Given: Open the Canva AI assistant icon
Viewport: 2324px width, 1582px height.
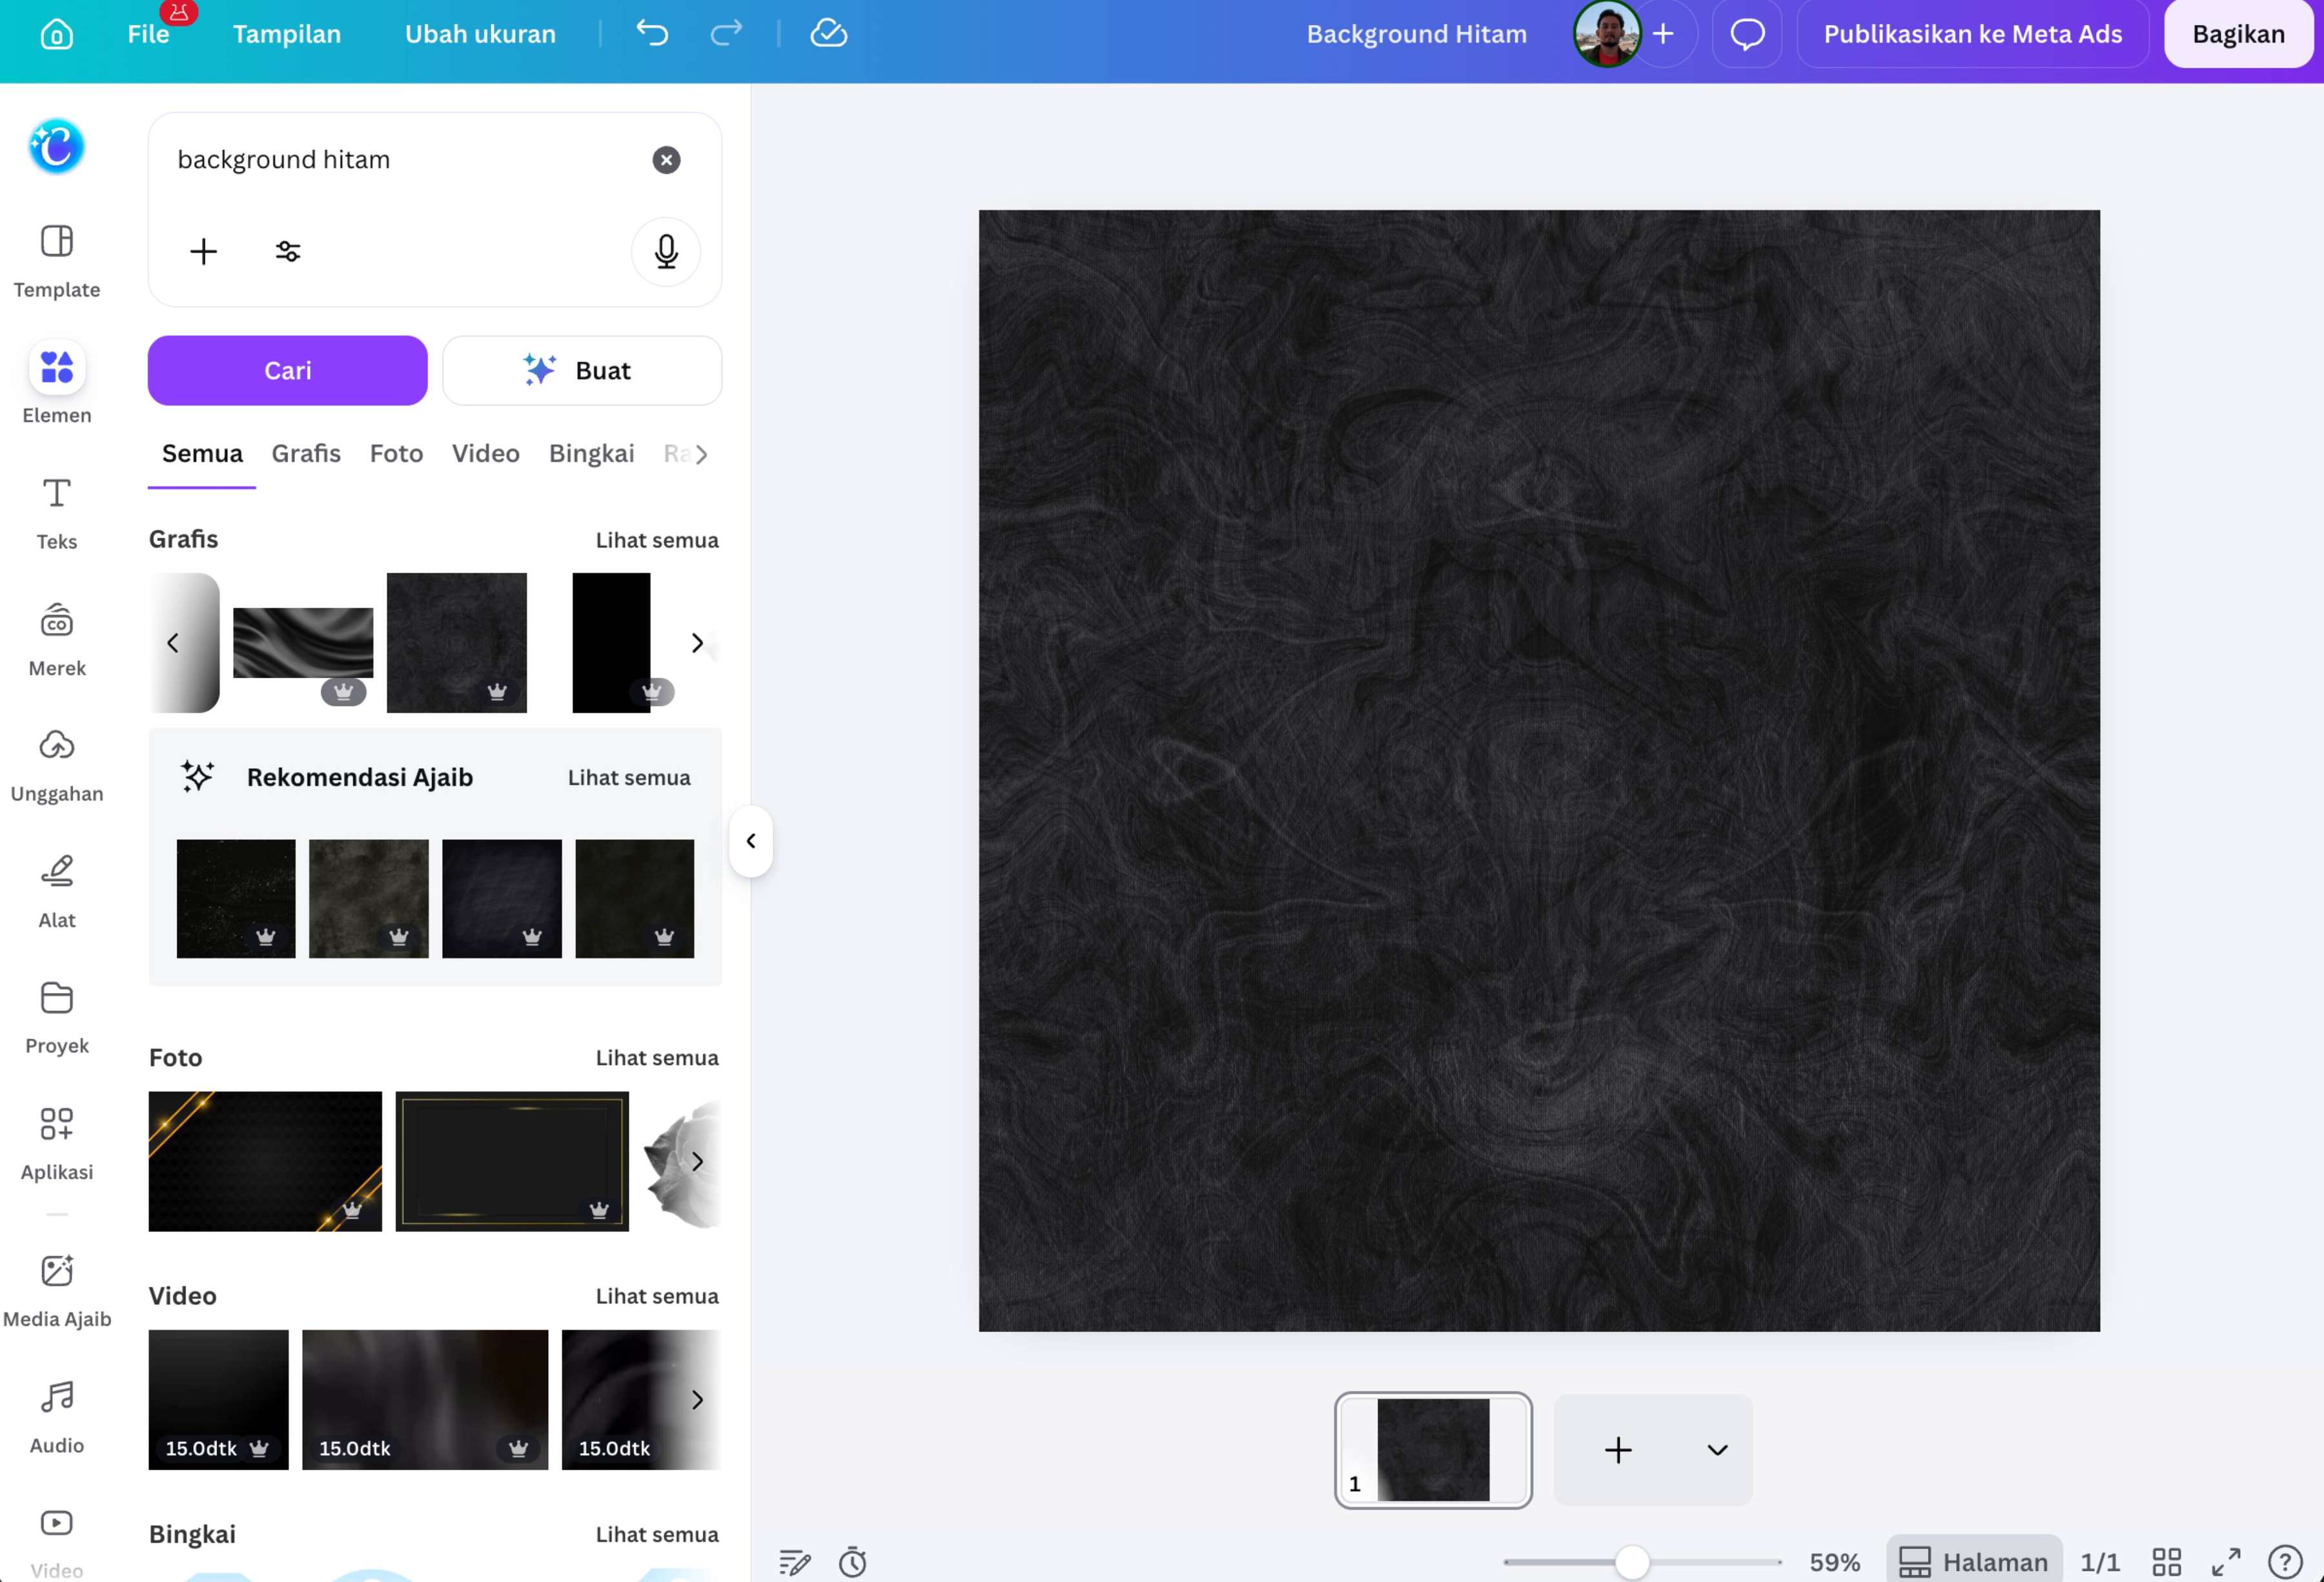Looking at the screenshot, I should pyautogui.click(x=56, y=147).
